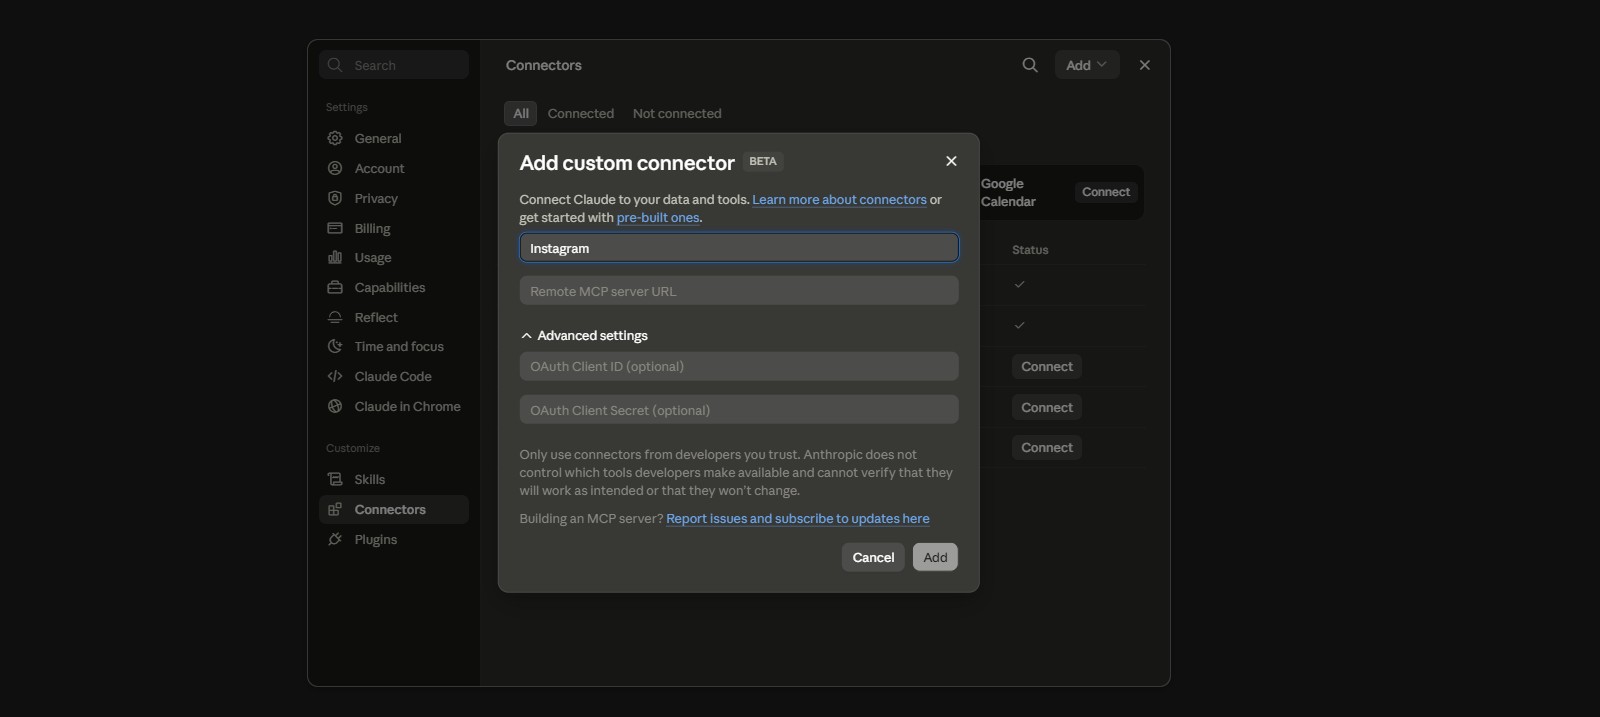Click the Claude Code brackets icon
The image size is (1600, 717).
pos(335,376)
